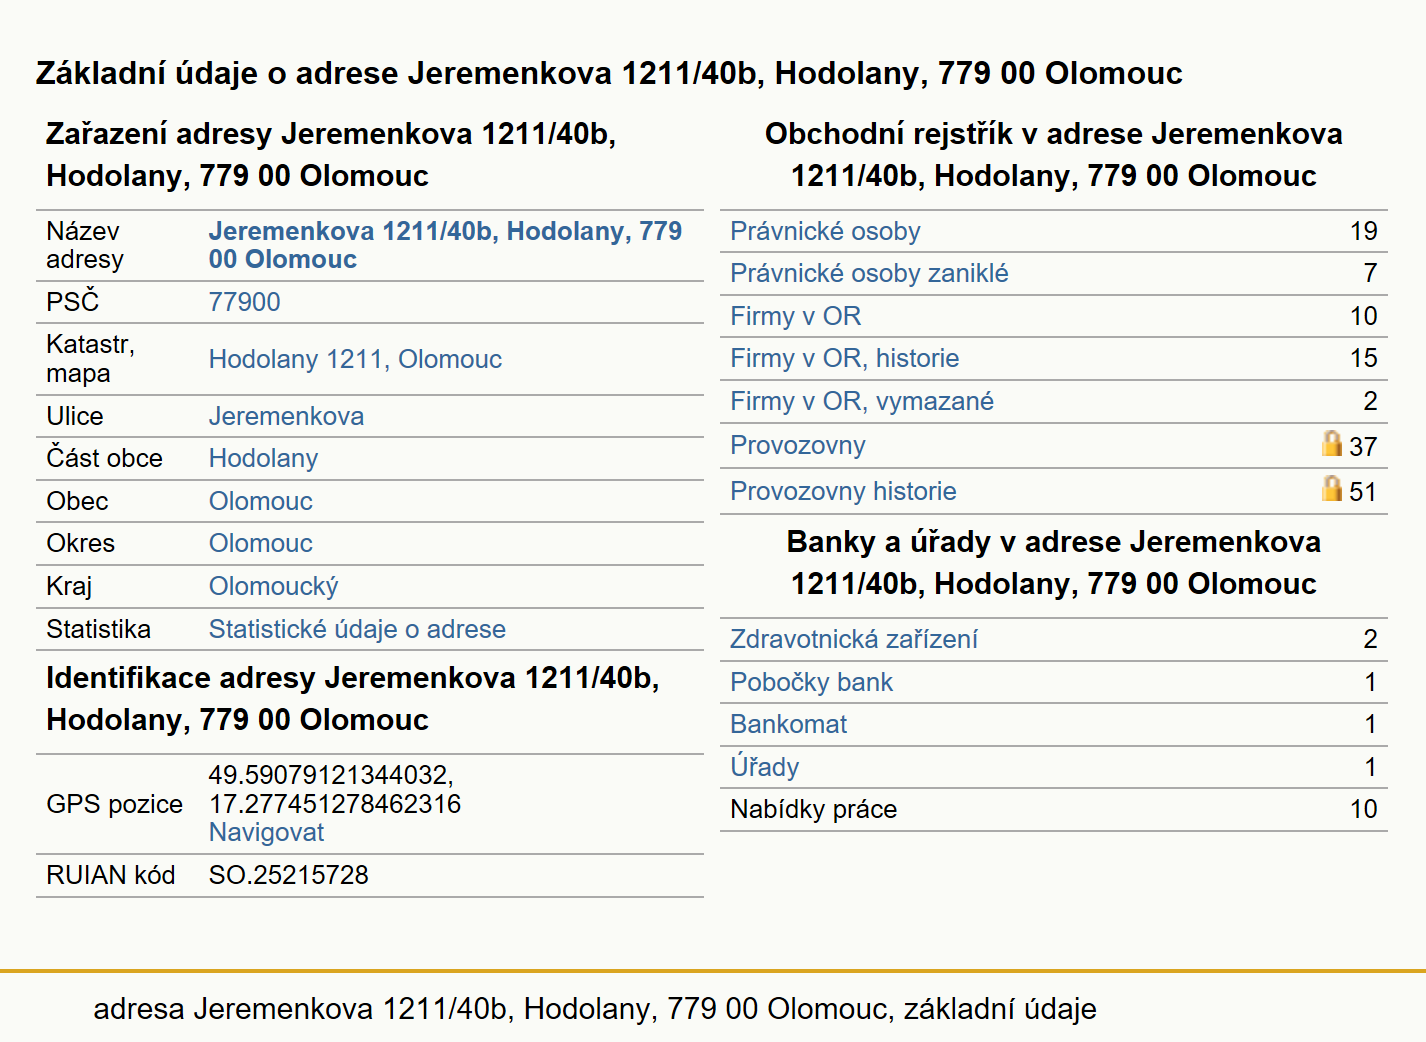Open Zdravotnická zařízení listing
Image resolution: width=1426 pixels, height=1042 pixels.
click(x=853, y=639)
